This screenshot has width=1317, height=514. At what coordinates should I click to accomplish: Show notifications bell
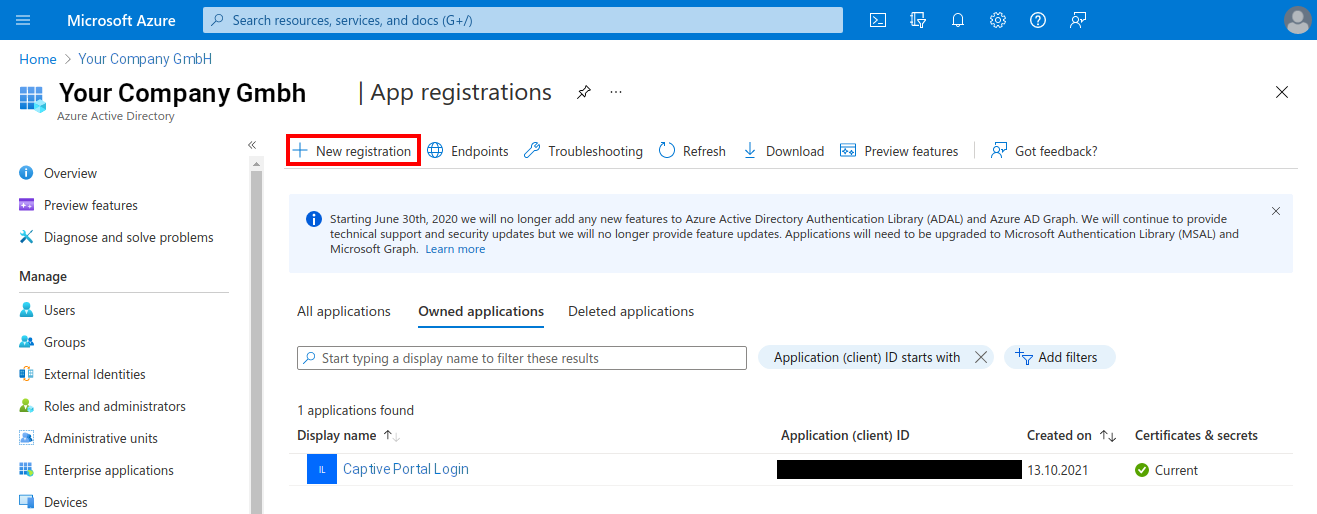pos(958,20)
